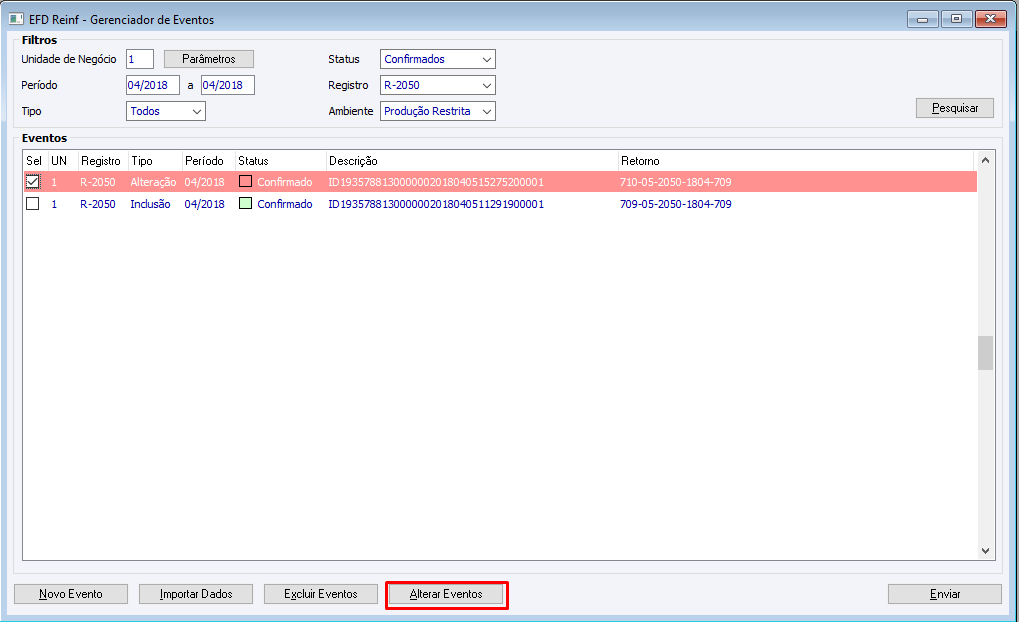Image resolution: width=1019 pixels, height=622 pixels.
Task: Click the Importar Dados button
Action: coord(196,594)
